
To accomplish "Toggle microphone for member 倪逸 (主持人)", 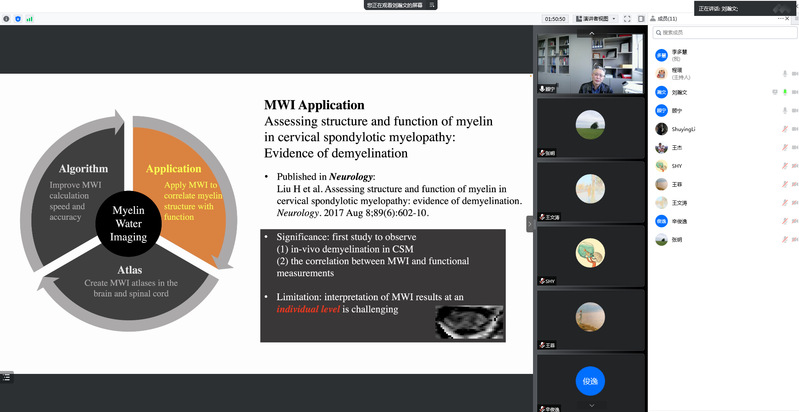I will 785,74.
